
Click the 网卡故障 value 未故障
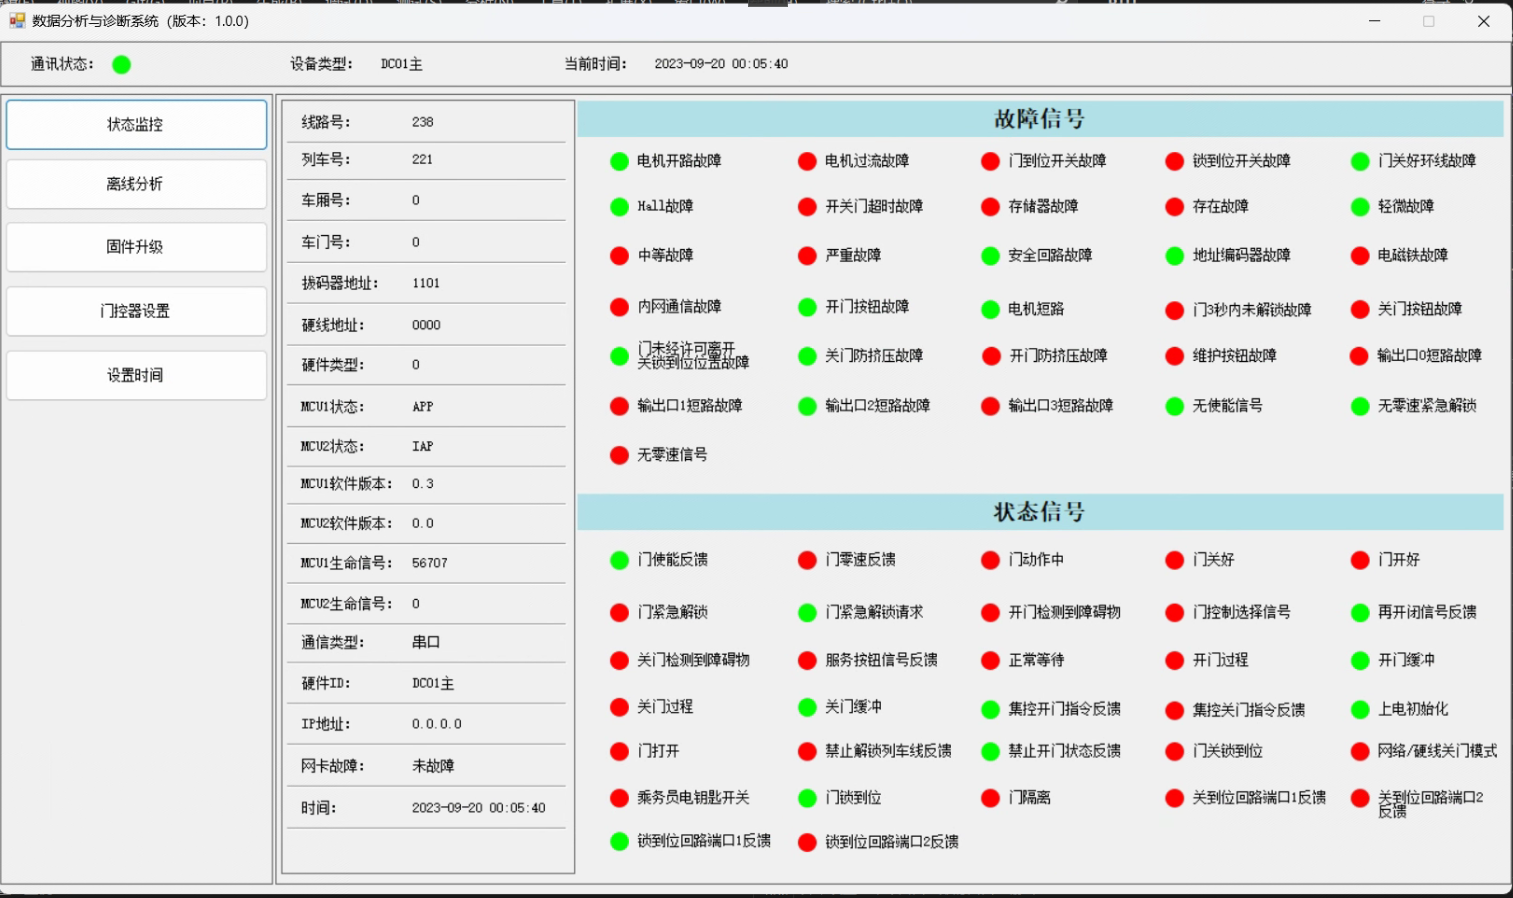[433, 766]
